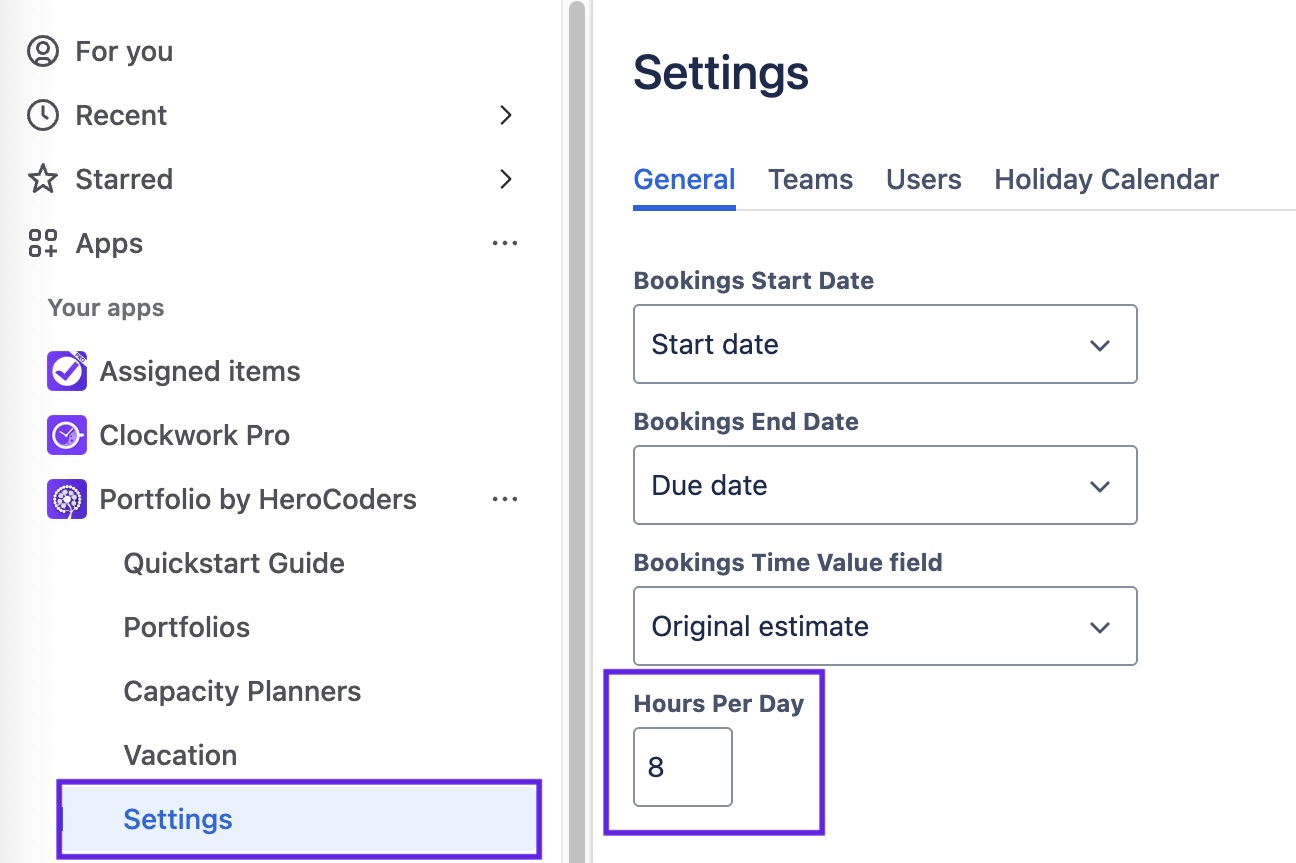Viewport: 1296px width, 863px height.
Task: Expand the Starred submenu chevron
Action: click(506, 180)
